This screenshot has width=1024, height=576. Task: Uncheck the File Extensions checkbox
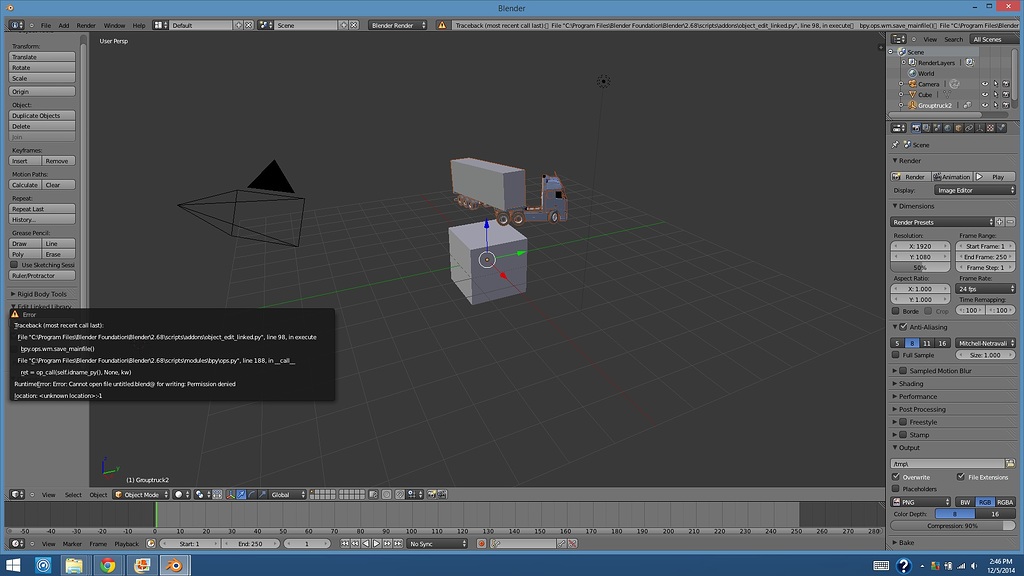pos(961,477)
